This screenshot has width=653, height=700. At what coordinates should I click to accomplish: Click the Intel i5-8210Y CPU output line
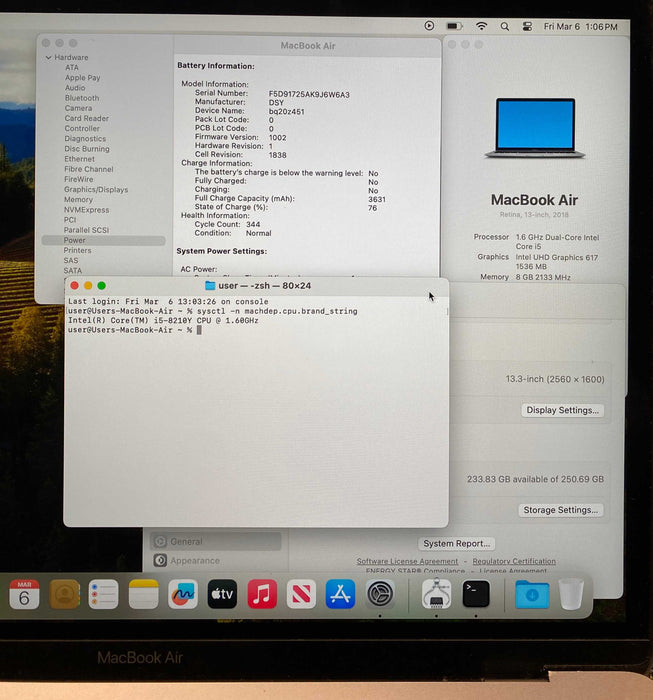(163, 321)
